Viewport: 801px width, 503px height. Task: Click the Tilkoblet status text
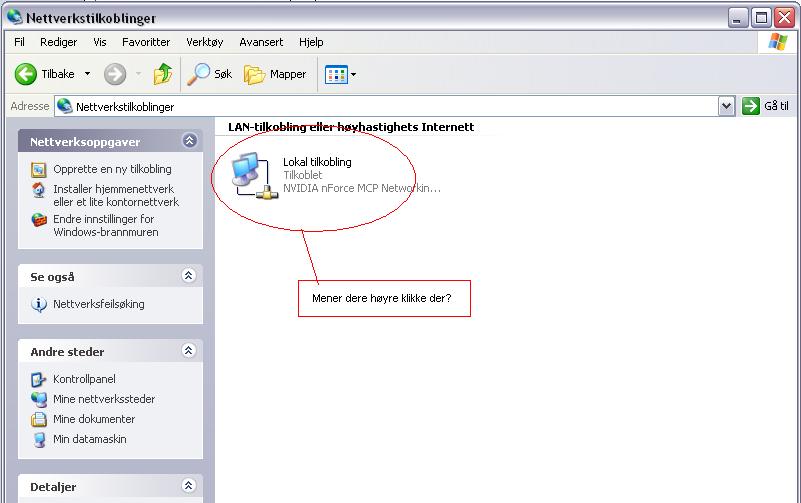[x=303, y=175]
